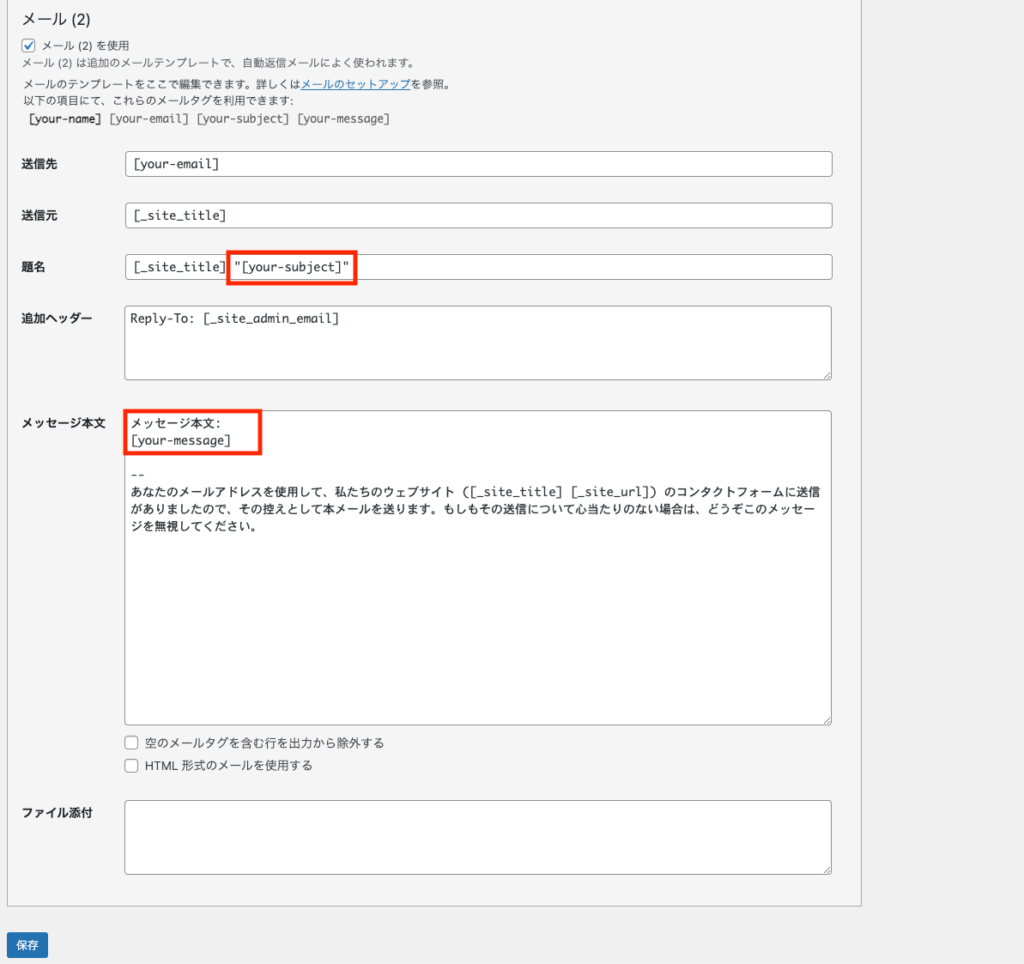Click the [your-message] line inside message body

point(181,440)
